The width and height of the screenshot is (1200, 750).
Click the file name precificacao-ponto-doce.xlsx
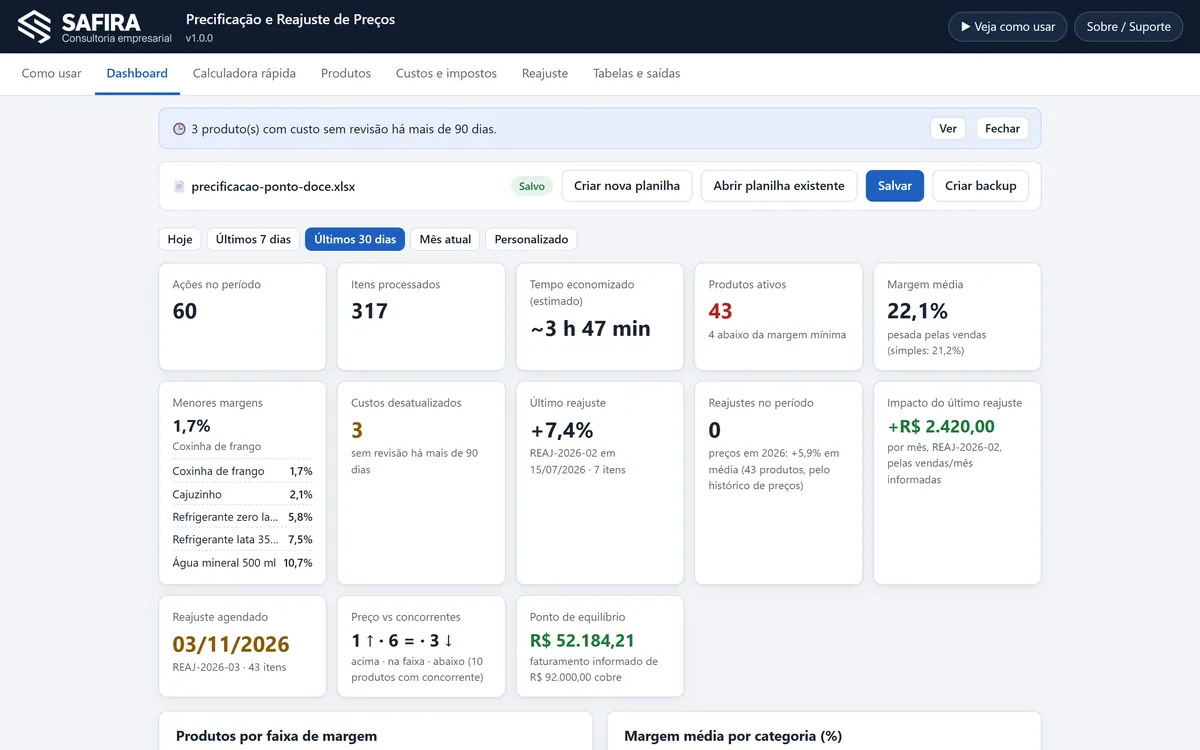click(273, 187)
